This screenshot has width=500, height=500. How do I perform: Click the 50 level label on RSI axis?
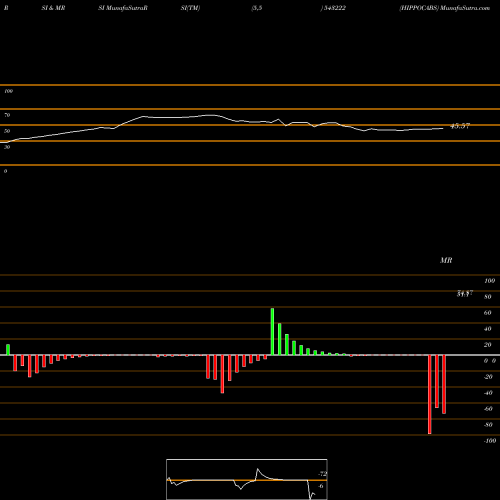pos(7,131)
